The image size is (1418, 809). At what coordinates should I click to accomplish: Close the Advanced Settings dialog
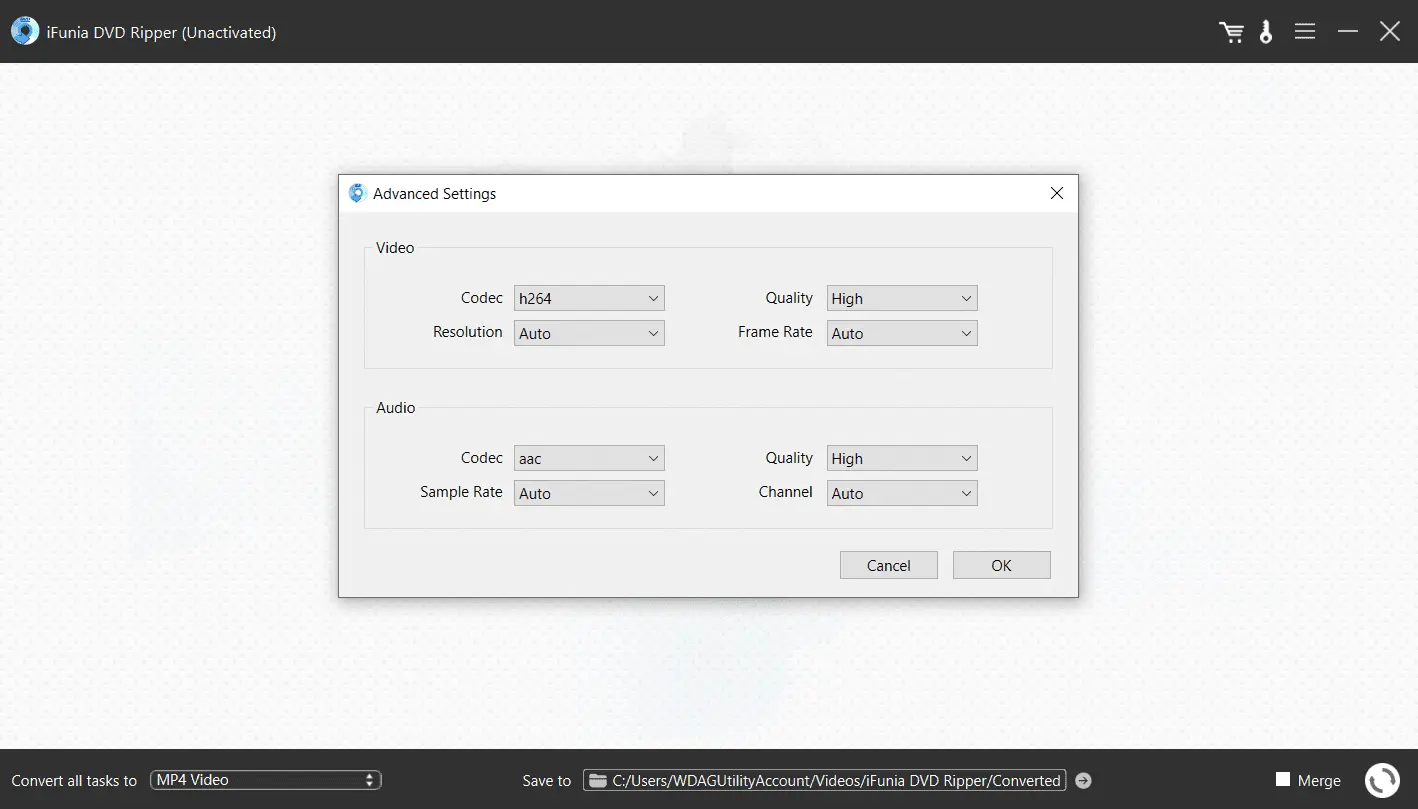(x=1056, y=193)
